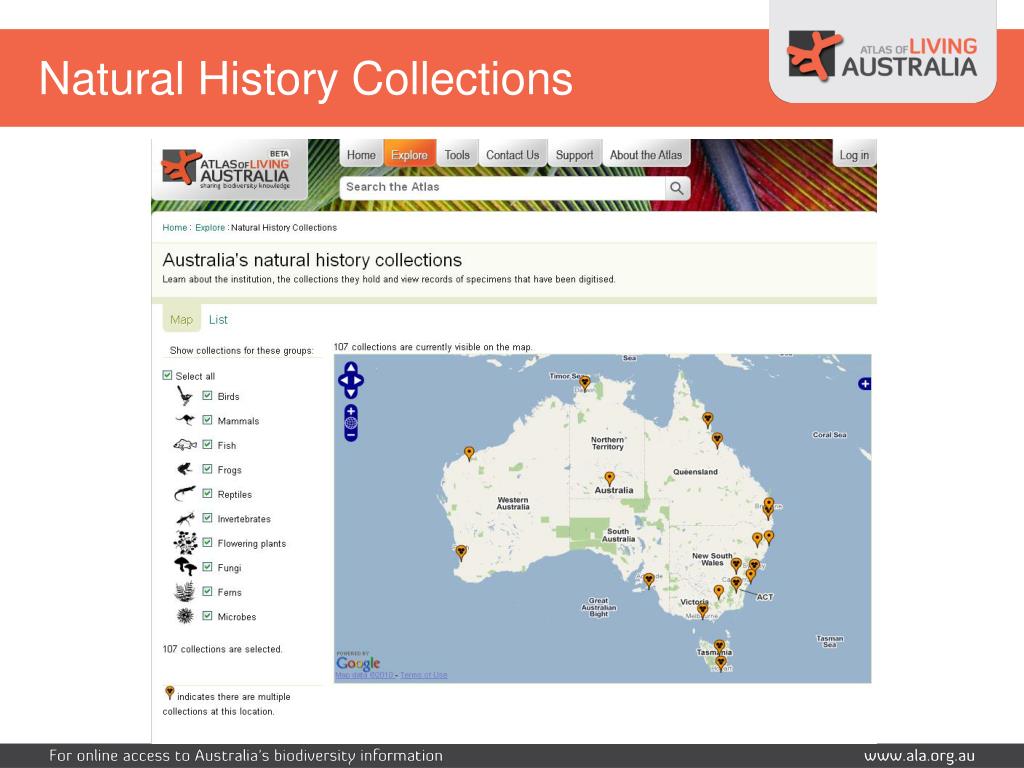1024x768 pixels.
Task: Click the Home breadcrumb link
Action: [174, 227]
